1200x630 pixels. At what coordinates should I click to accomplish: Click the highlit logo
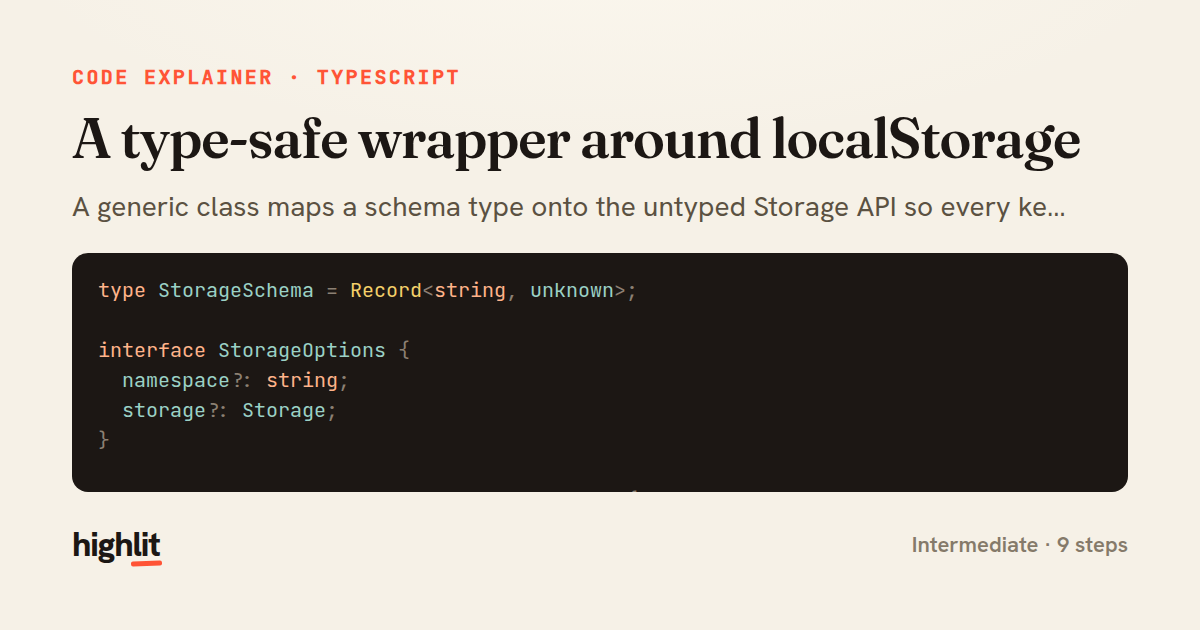point(117,546)
